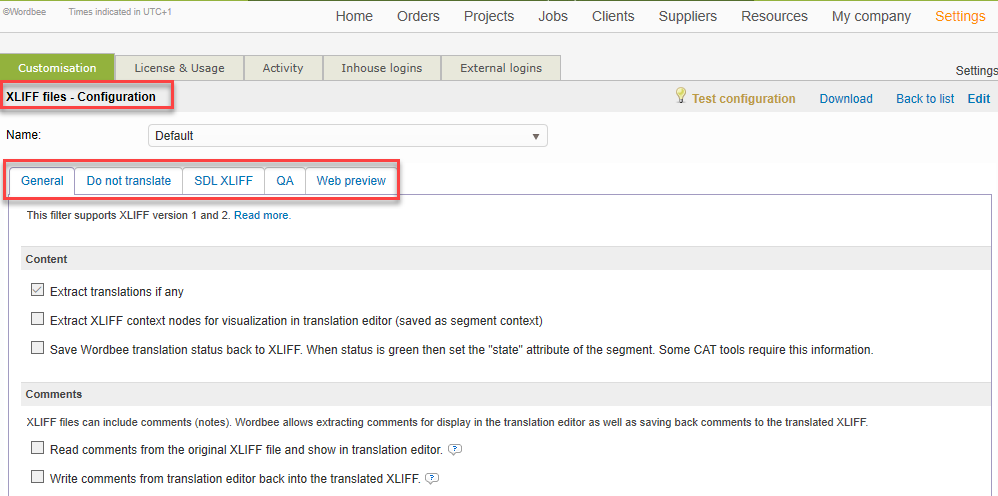Click help bubble next to Read comments option

[x=455, y=449]
